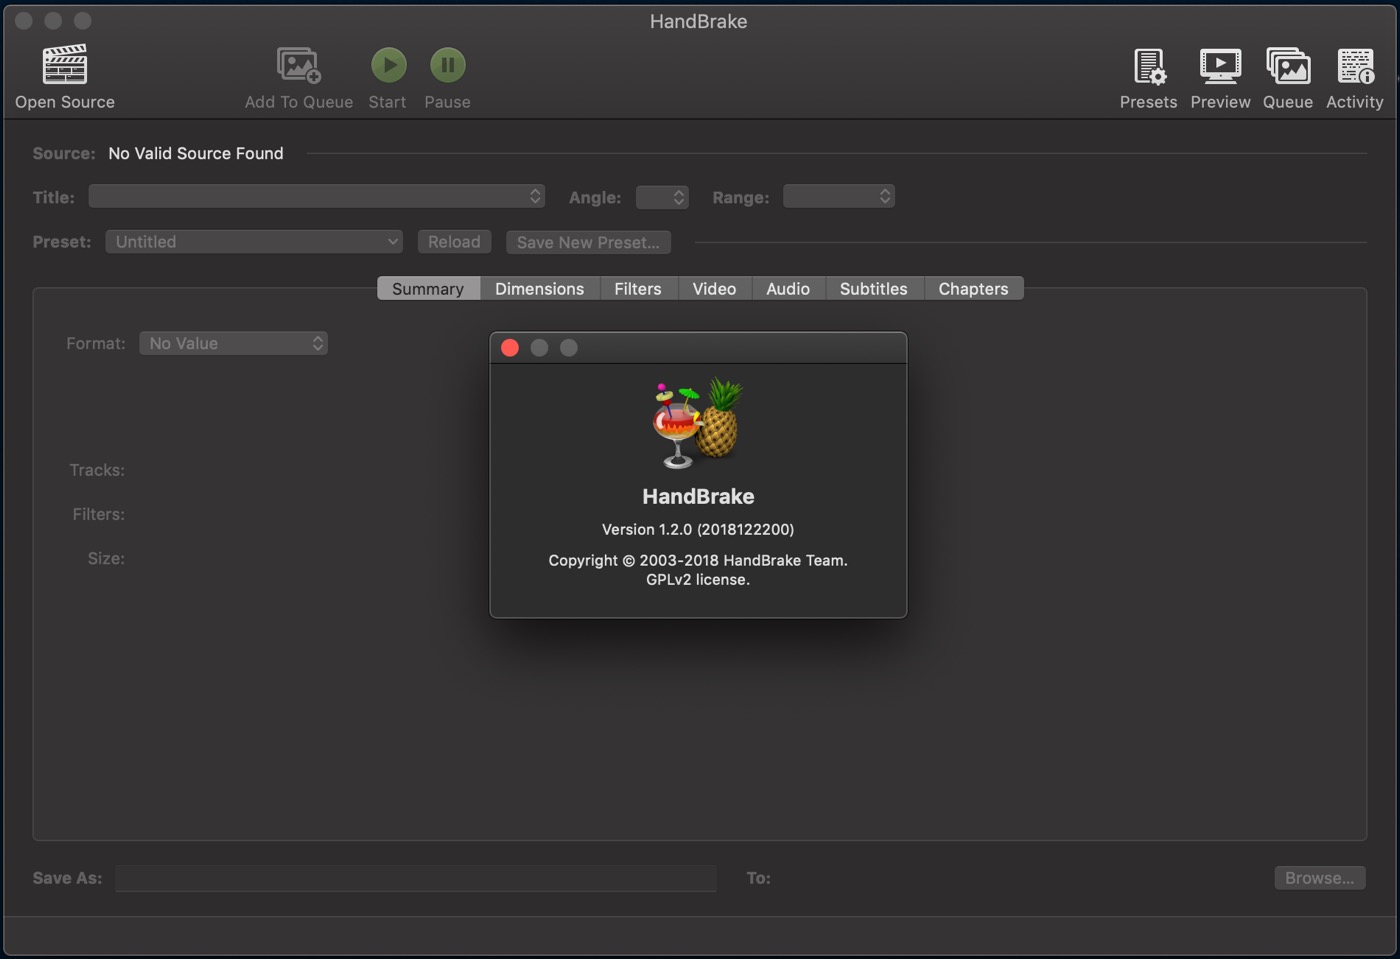Viewport: 1400px width, 959px height.
Task: Click the Add To Queue icon
Action: click(298, 65)
